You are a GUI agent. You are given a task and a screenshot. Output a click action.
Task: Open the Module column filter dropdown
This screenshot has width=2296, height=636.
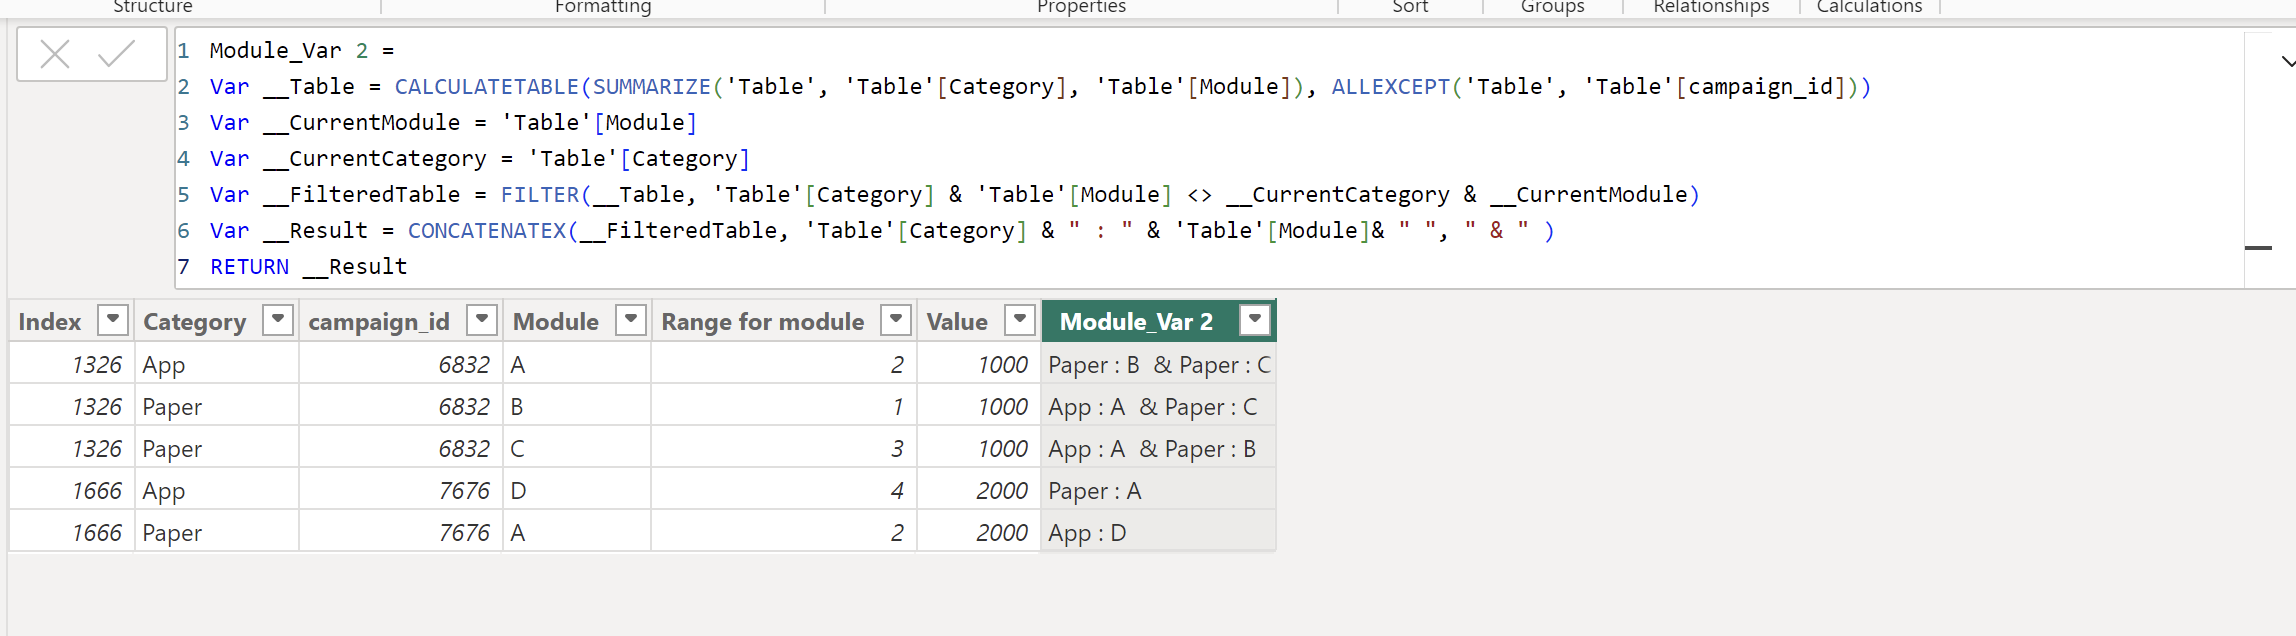631,320
